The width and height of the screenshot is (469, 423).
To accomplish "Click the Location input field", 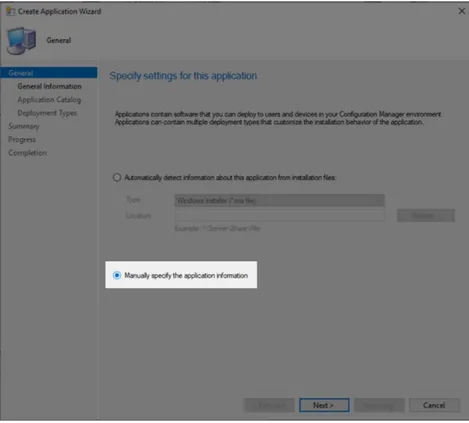I will click(279, 215).
